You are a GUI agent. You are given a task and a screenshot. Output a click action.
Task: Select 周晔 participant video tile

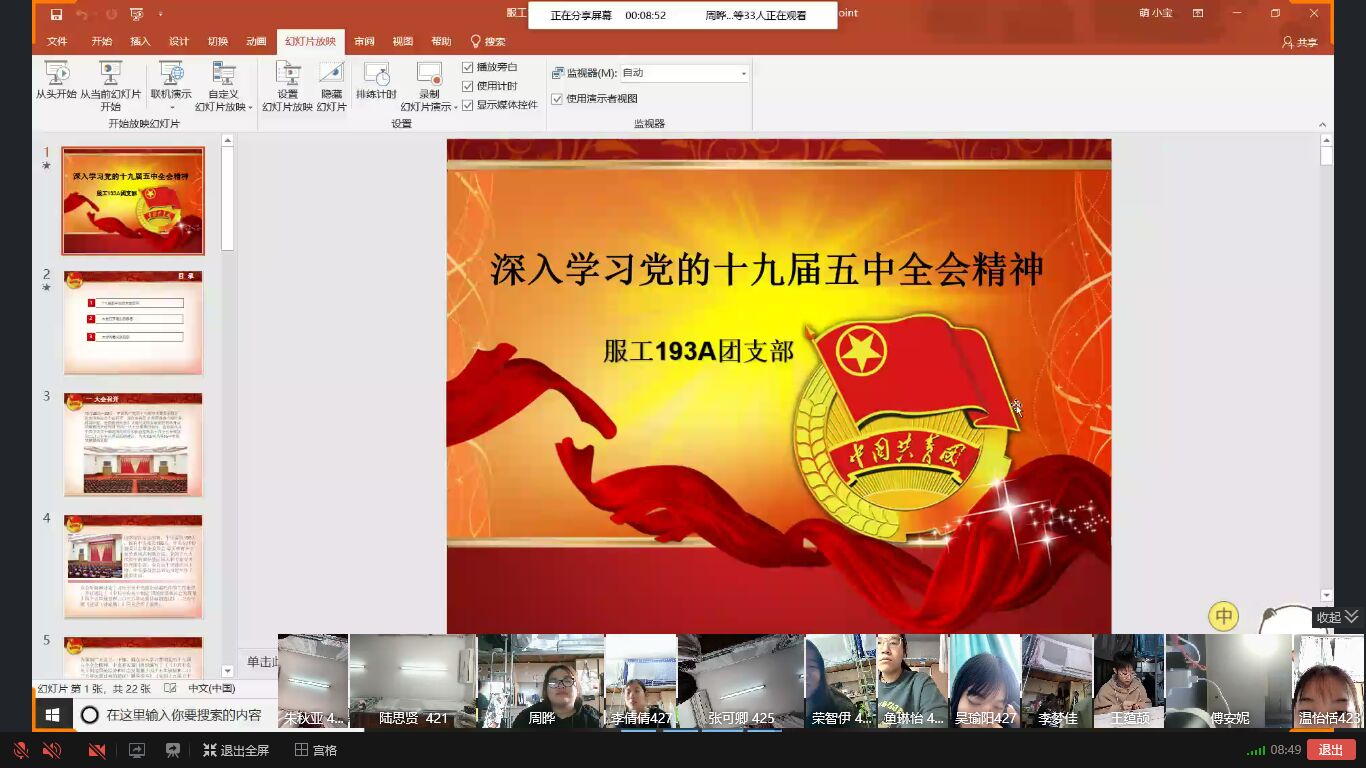[x=541, y=681]
